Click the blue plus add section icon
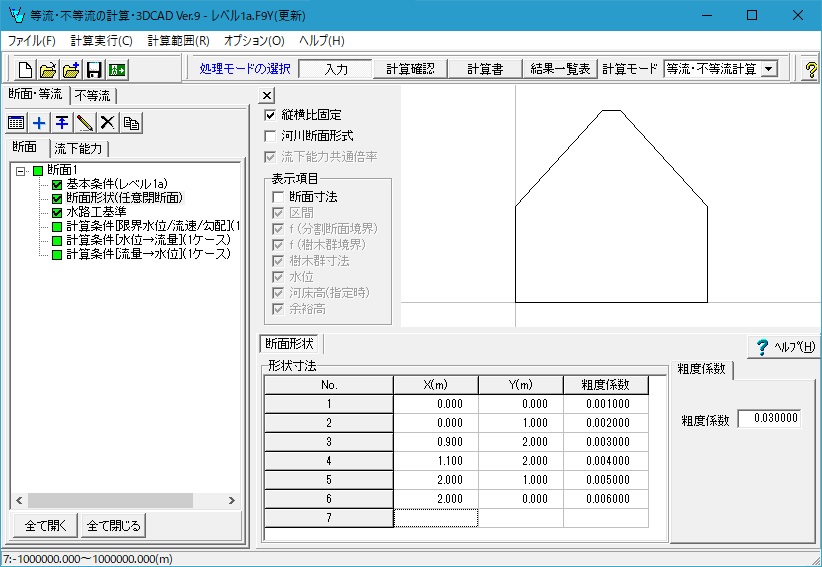Screen dimensions: 822x567 click(39, 123)
